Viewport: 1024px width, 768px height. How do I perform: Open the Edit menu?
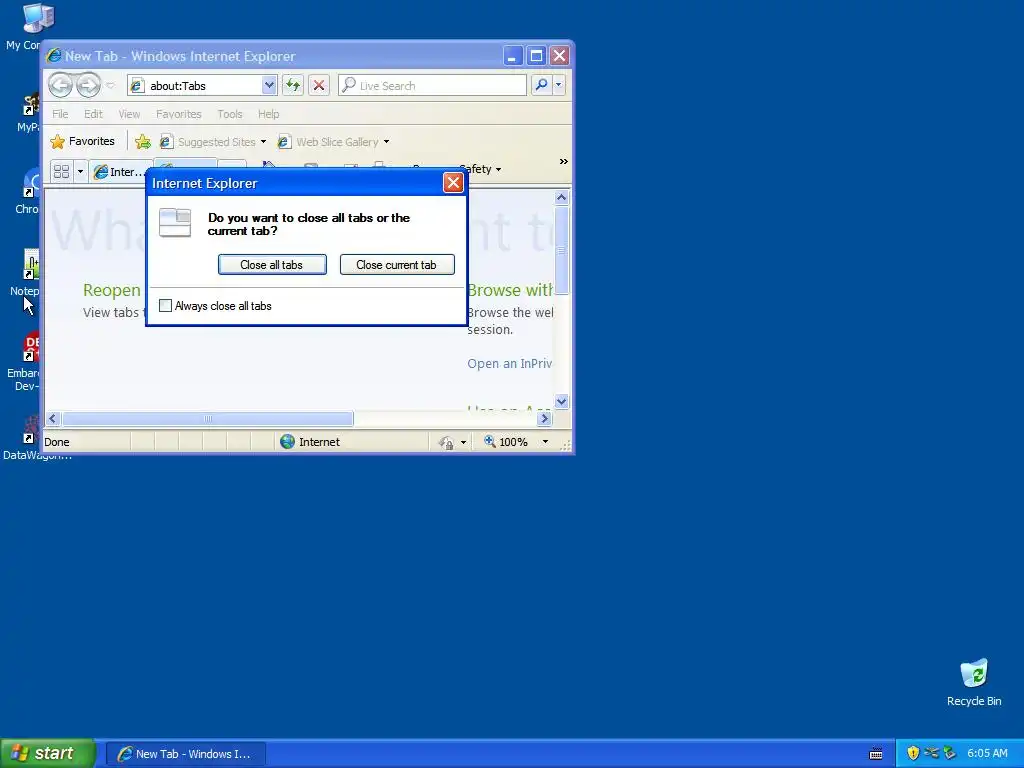point(93,114)
